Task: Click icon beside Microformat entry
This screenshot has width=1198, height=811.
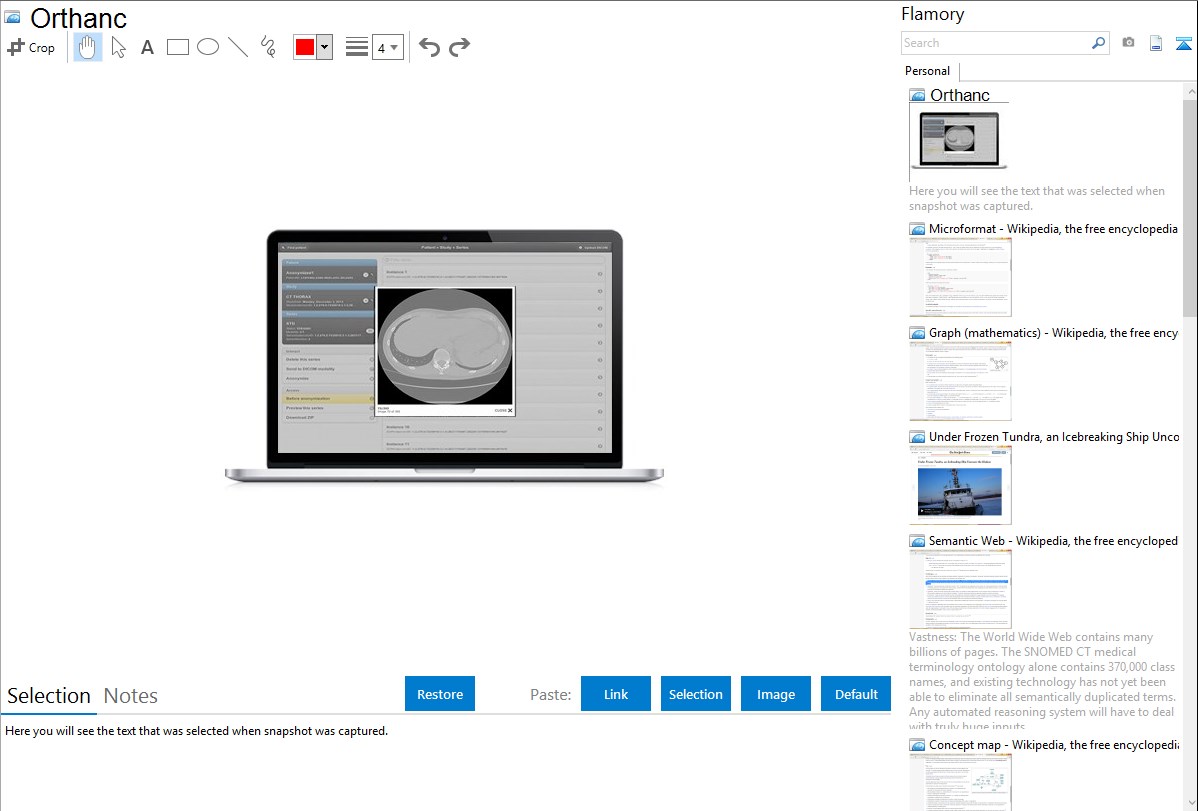Action: 917,229
